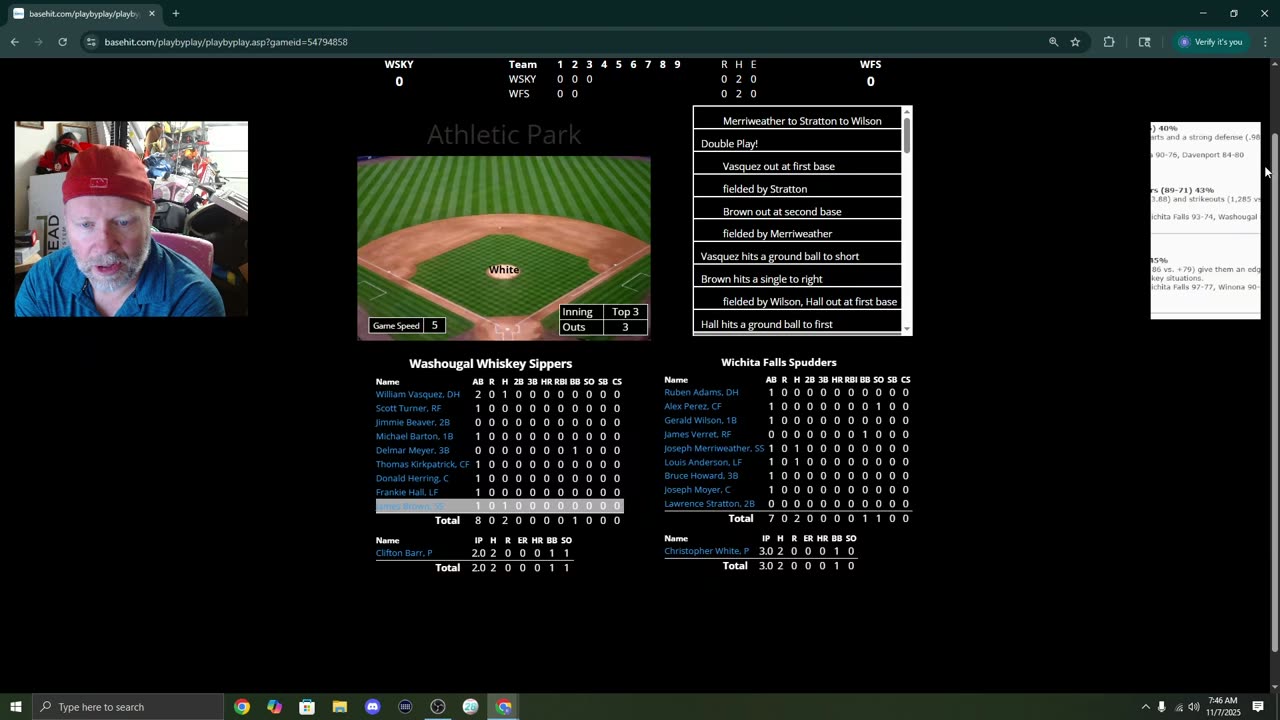Viewport: 1280px width, 720px height.
Task: Click the Verify it's you profile button
Action: click(x=1210, y=42)
